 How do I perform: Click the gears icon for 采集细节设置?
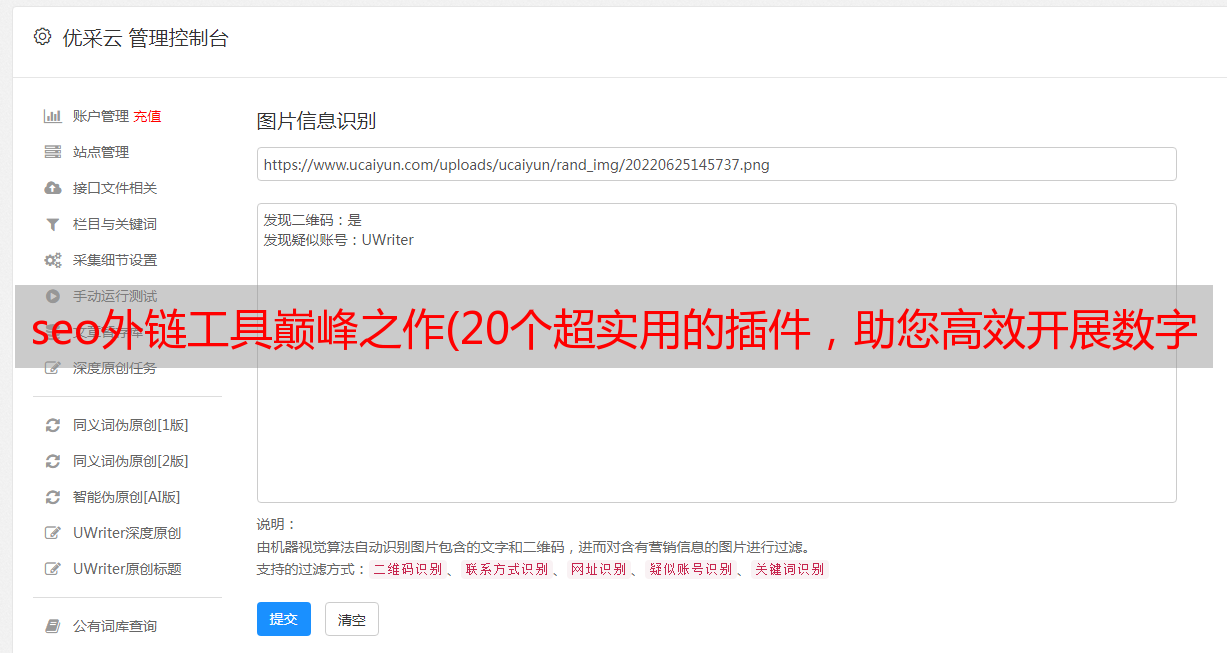tap(53, 260)
